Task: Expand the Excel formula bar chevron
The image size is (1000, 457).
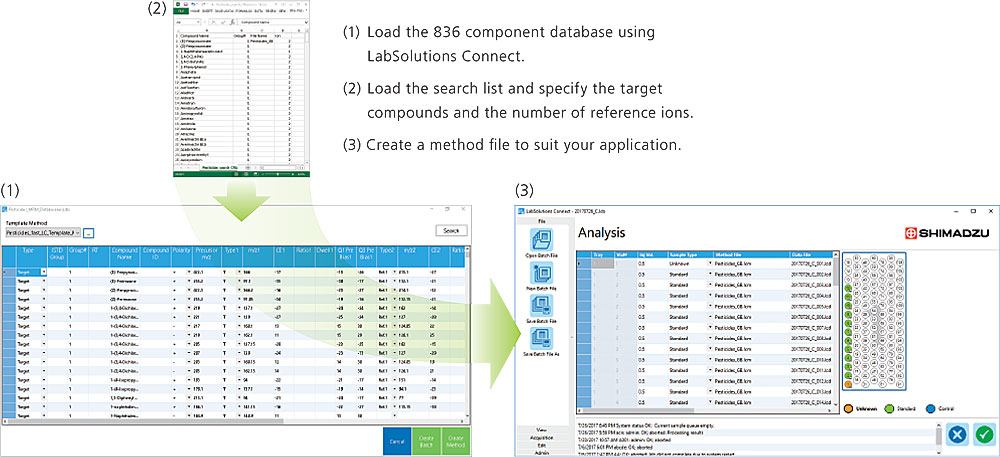Action: click(306, 21)
